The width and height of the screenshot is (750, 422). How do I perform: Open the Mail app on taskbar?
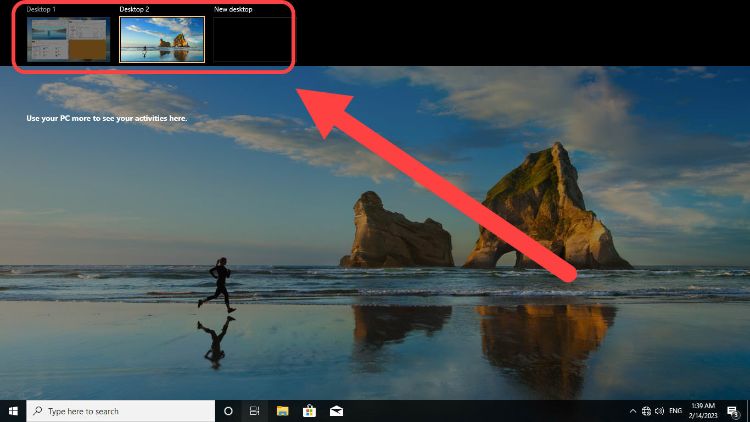click(337, 411)
